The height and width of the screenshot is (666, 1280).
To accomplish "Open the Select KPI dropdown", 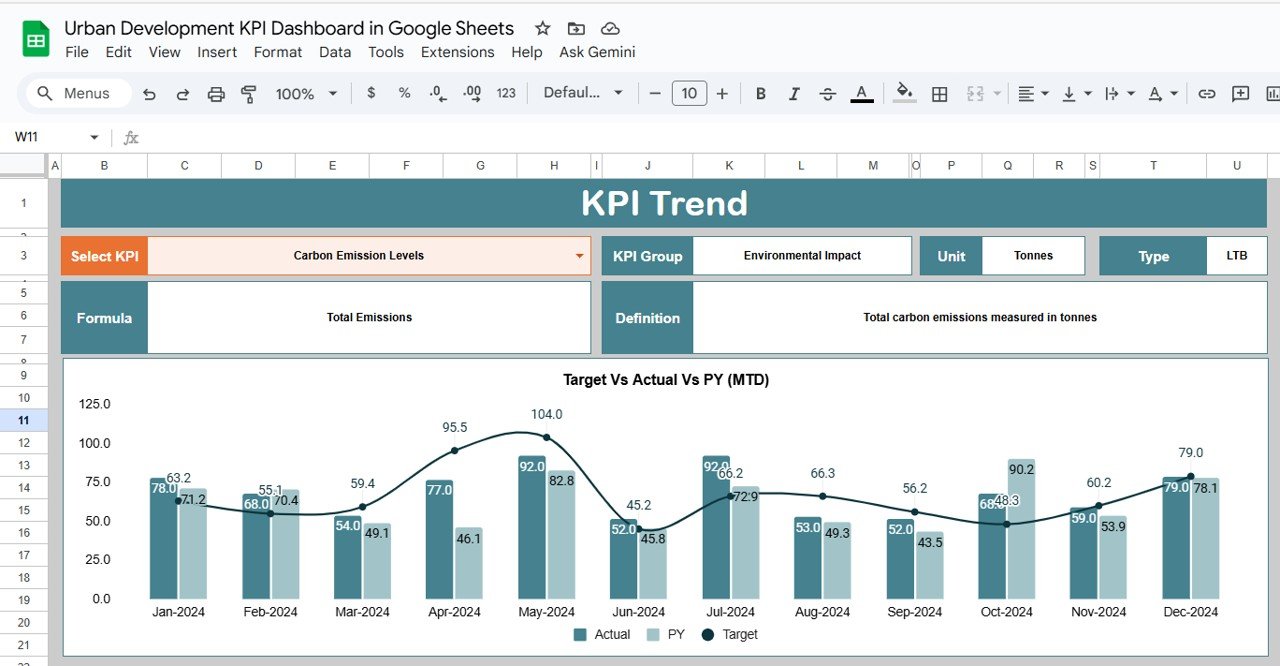I will (x=577, y=255).
